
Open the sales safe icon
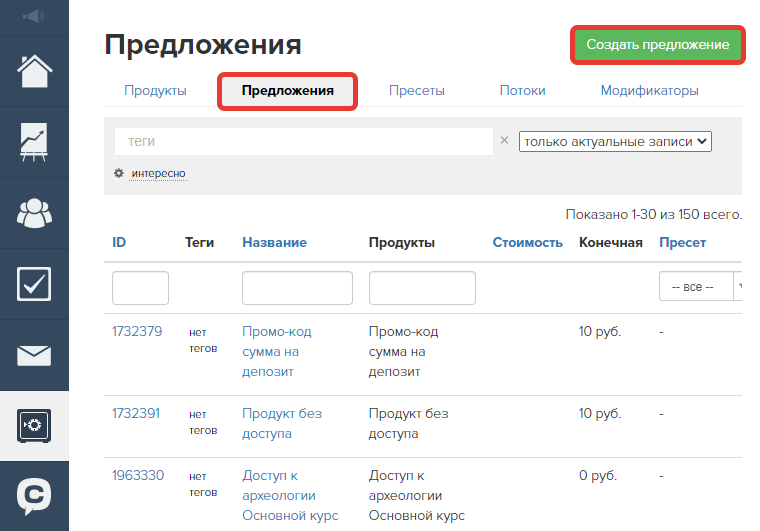[34, 426]
